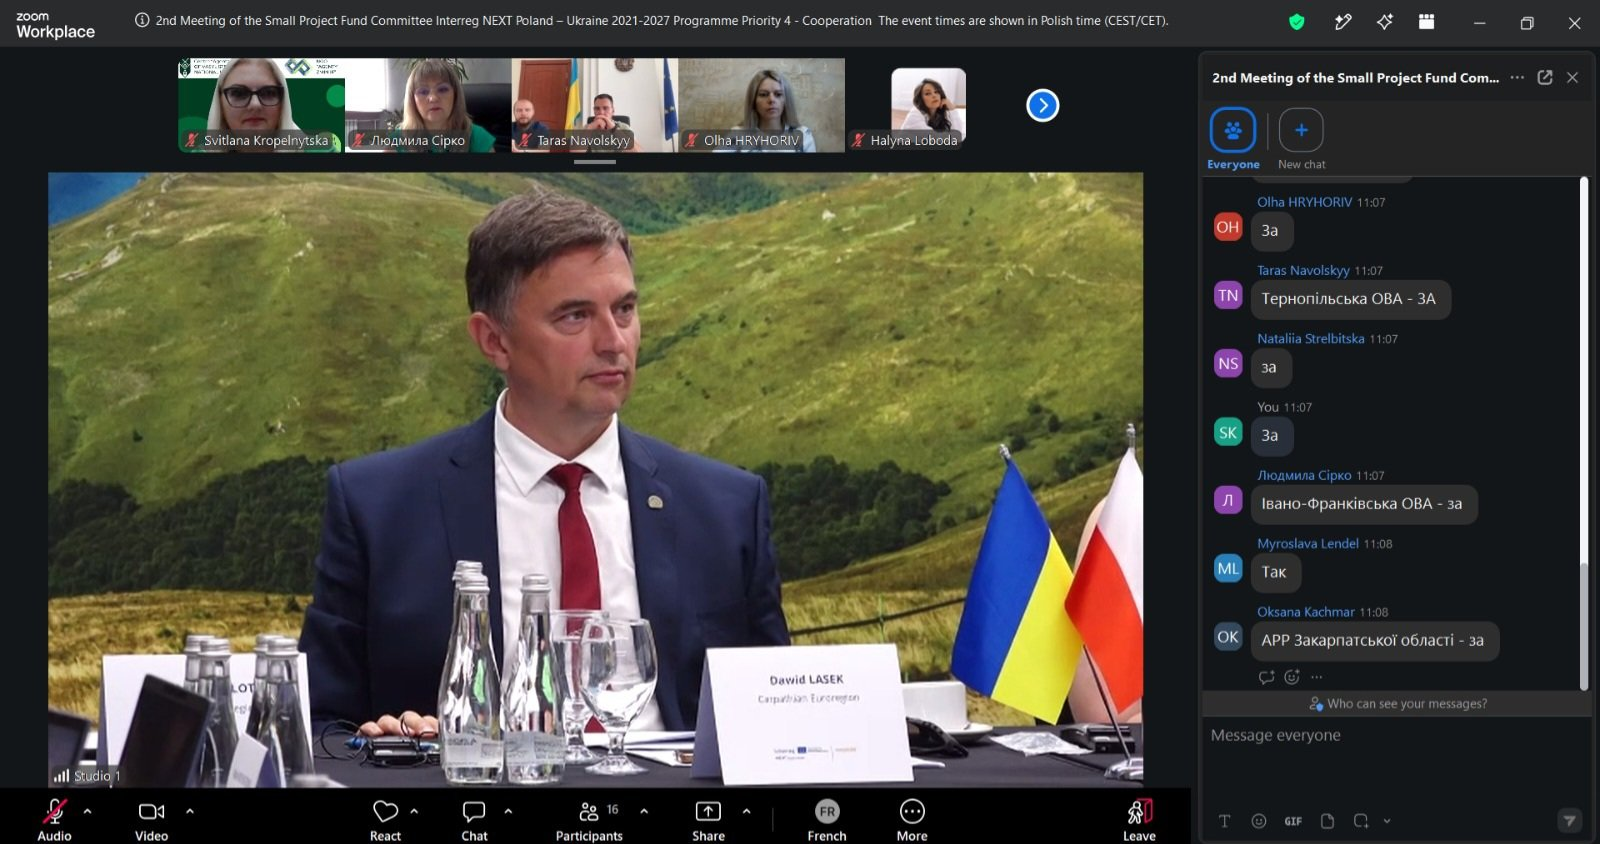1600x844 pixels.
Task: Click 'Who can see your messages?'
Action: coord(1398,704)
